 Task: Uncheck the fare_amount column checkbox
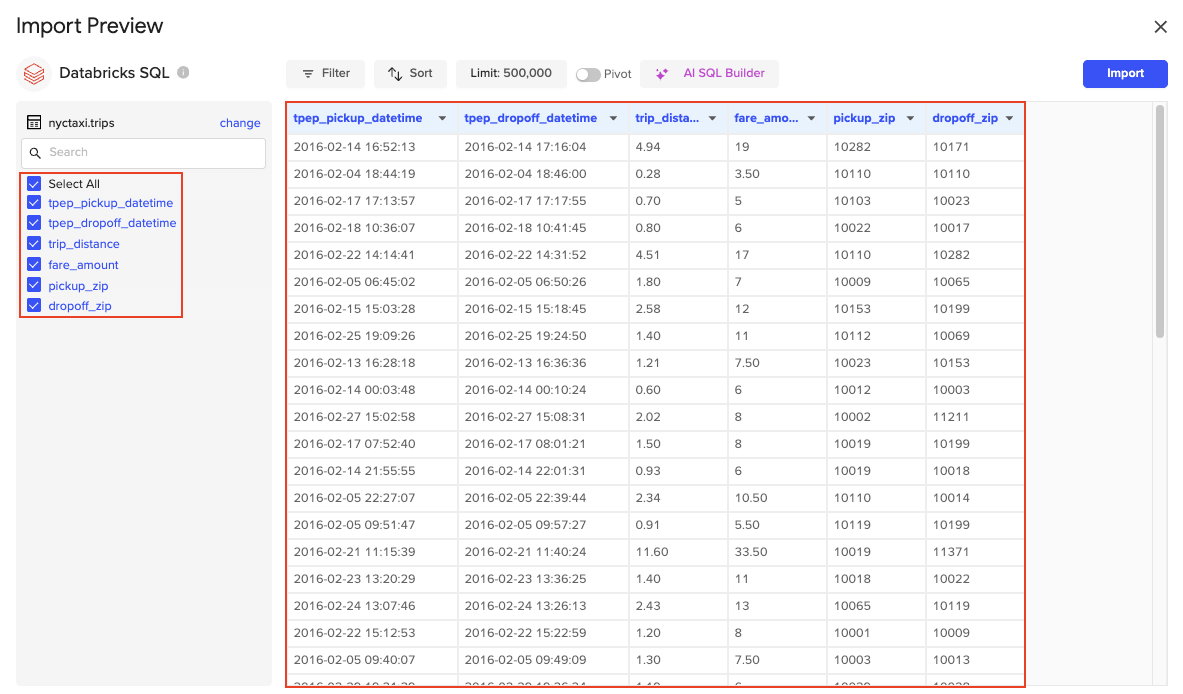click(33, 264)
